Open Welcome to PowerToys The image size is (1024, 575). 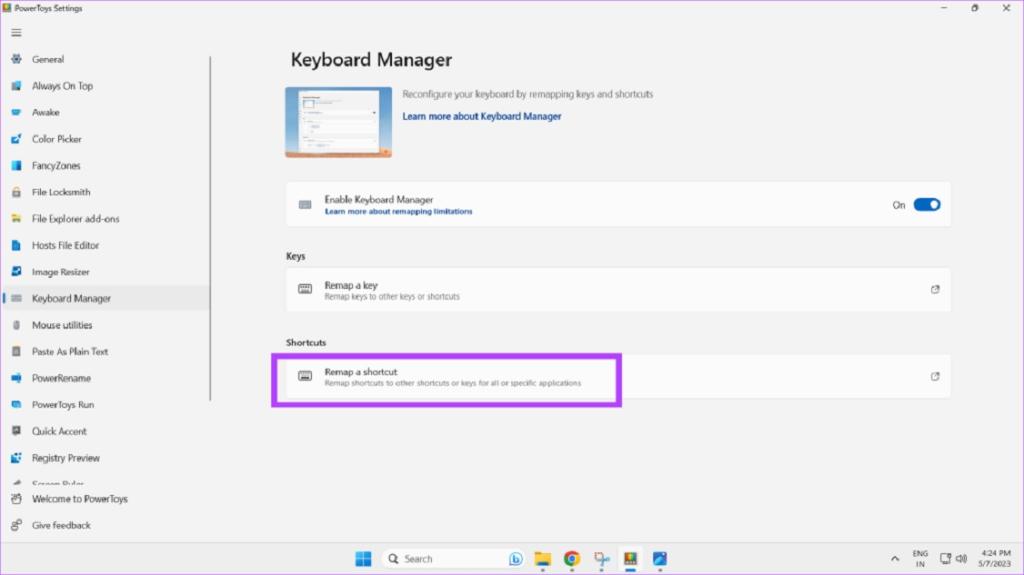coord(106,499)
